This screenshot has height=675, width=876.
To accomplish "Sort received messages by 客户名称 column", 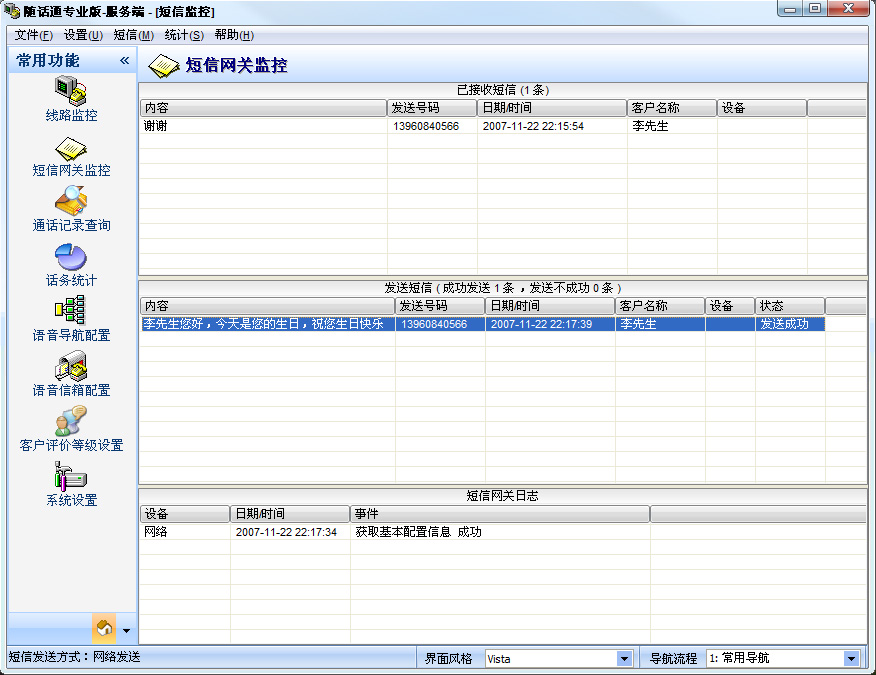I will [x=672, y=108].
